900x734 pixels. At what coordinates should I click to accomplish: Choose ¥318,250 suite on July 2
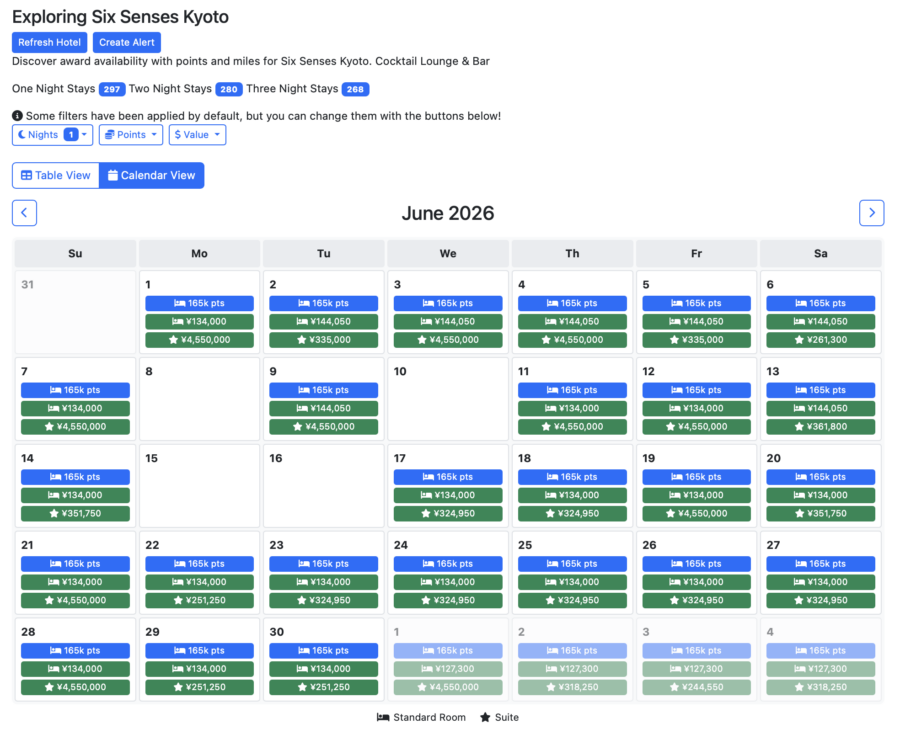572,688
